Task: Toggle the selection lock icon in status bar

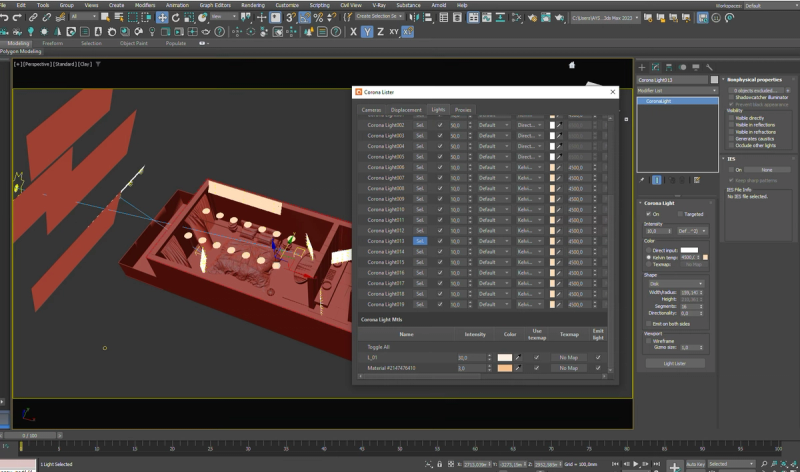Action: pos(439,464)
